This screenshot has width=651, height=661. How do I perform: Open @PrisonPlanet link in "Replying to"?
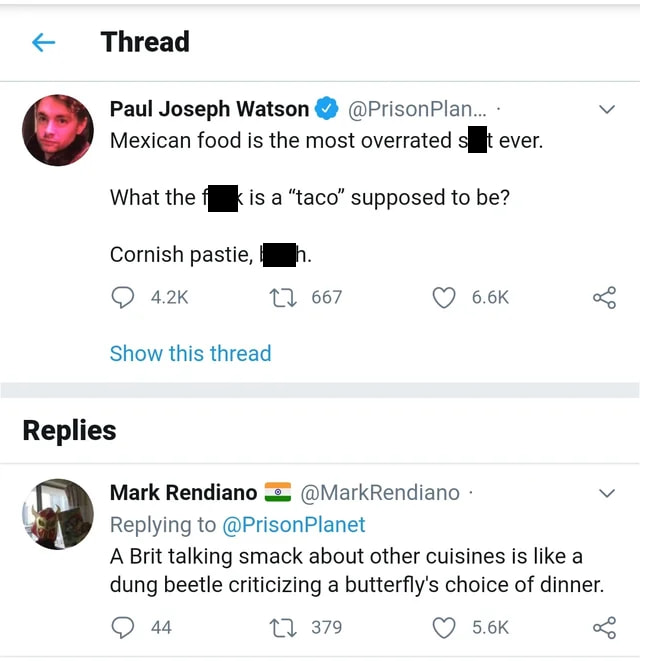(x=293, y=524)
